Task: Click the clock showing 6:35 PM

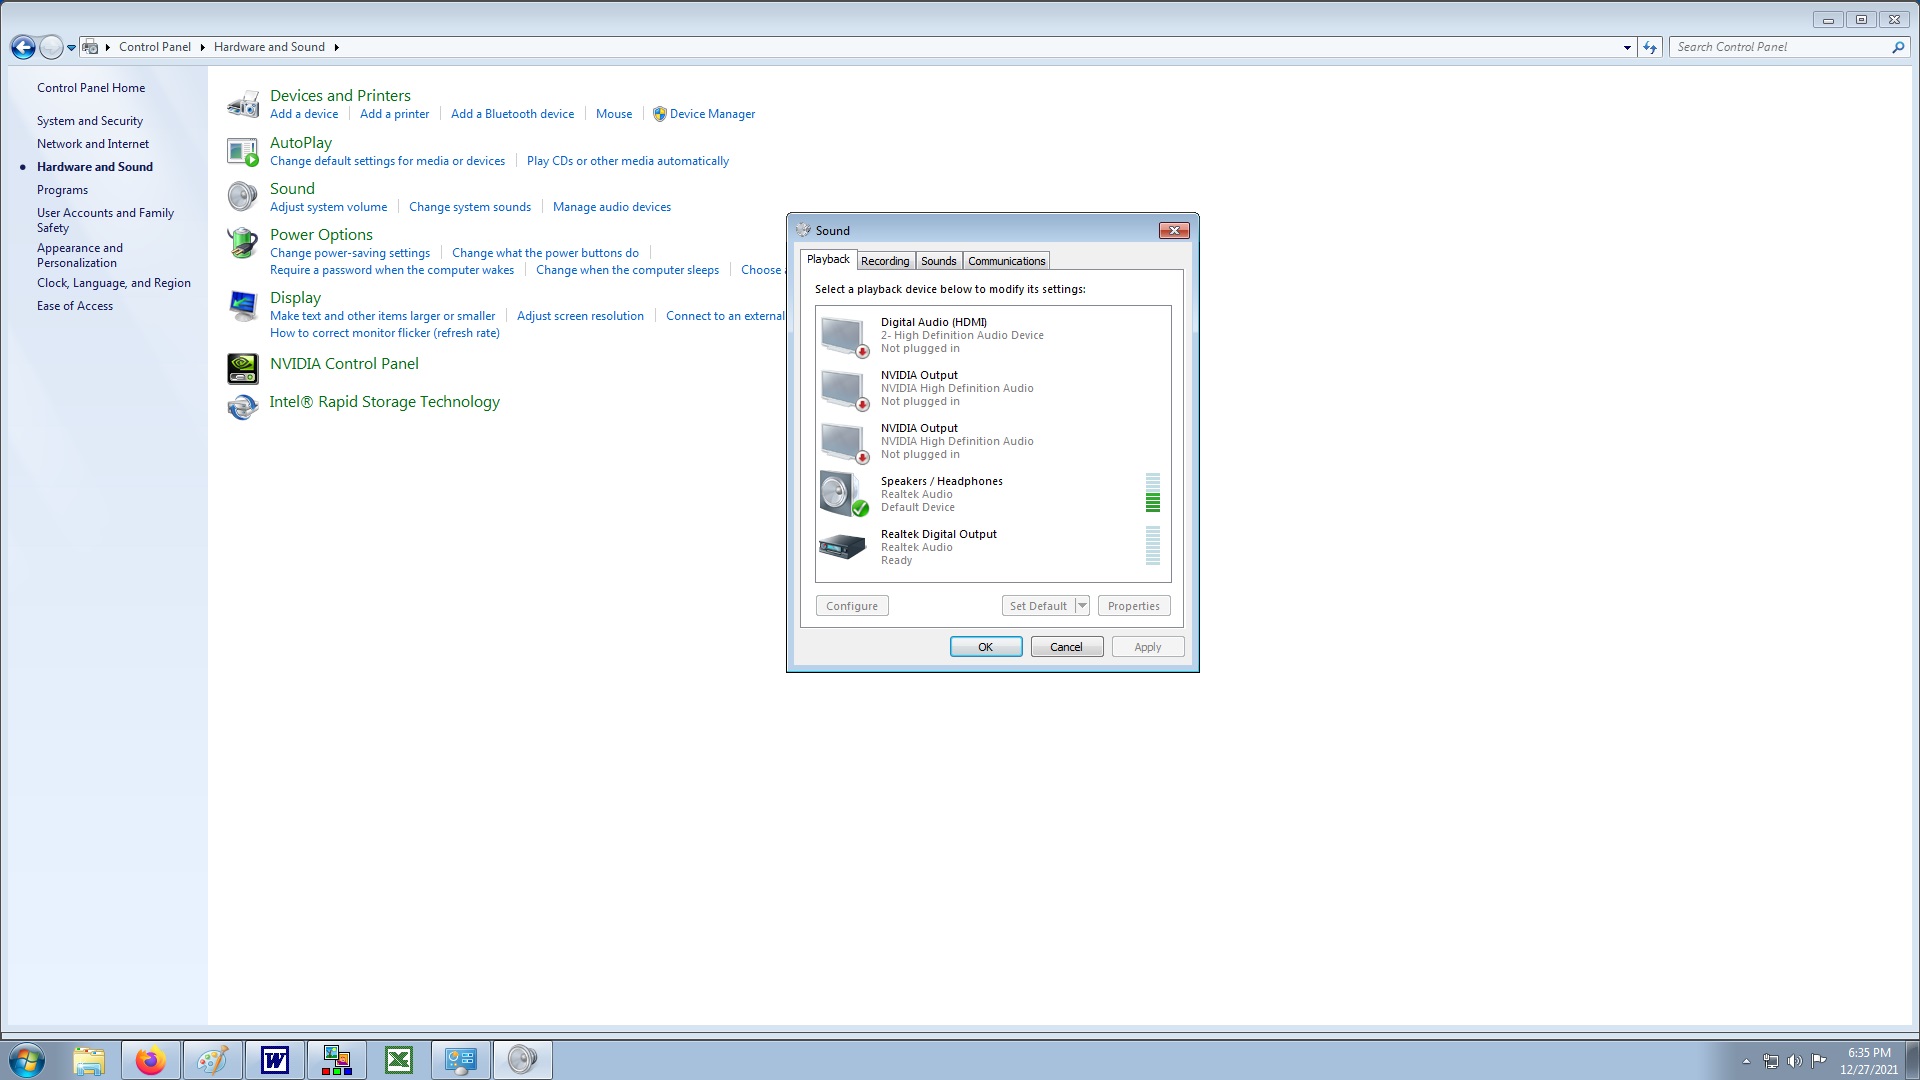Action: point(1868,1053)
